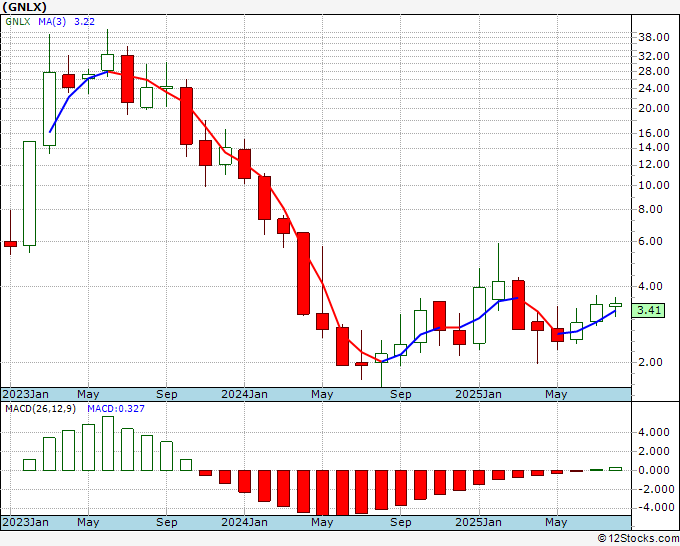Click the 10.00 price axis label
680x546 pixels.
coord(654,185)
